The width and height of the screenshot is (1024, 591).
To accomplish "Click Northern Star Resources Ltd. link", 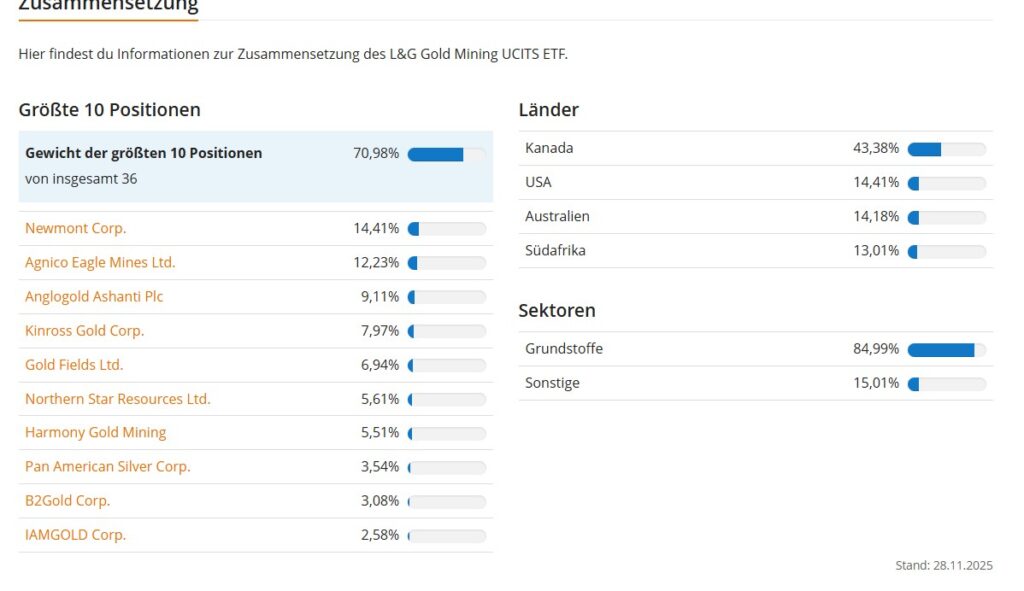I will (x=118, y=398).
